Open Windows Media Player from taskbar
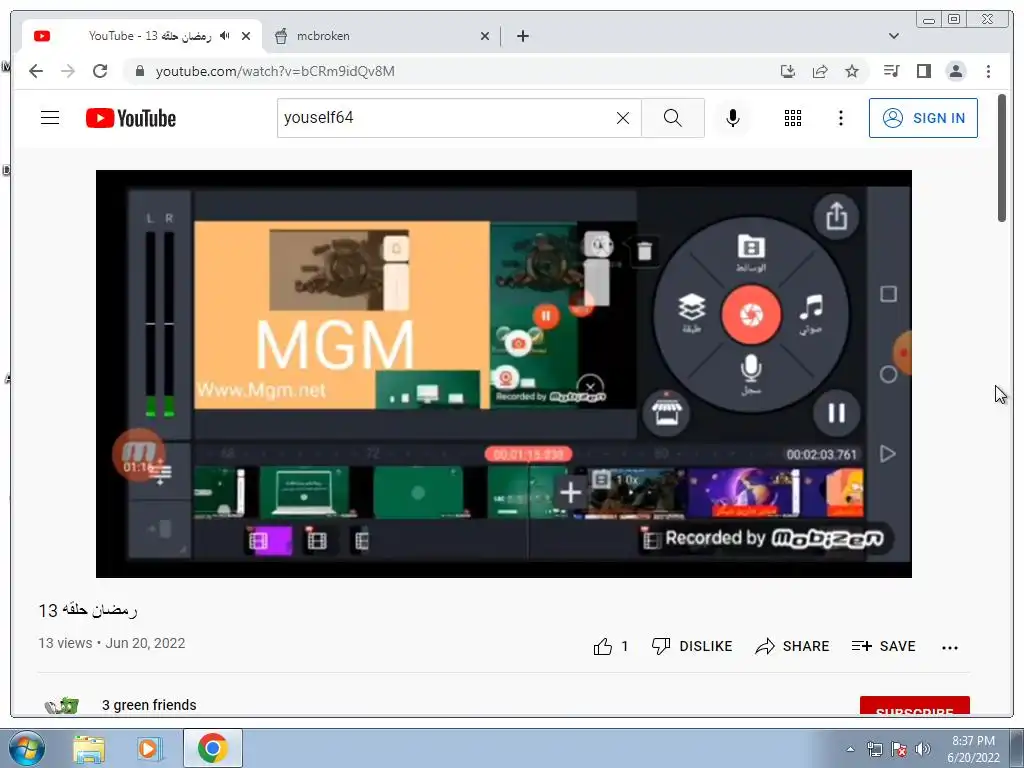The height and width of the screenshot is (768, 1024). (x=149, y=748)
